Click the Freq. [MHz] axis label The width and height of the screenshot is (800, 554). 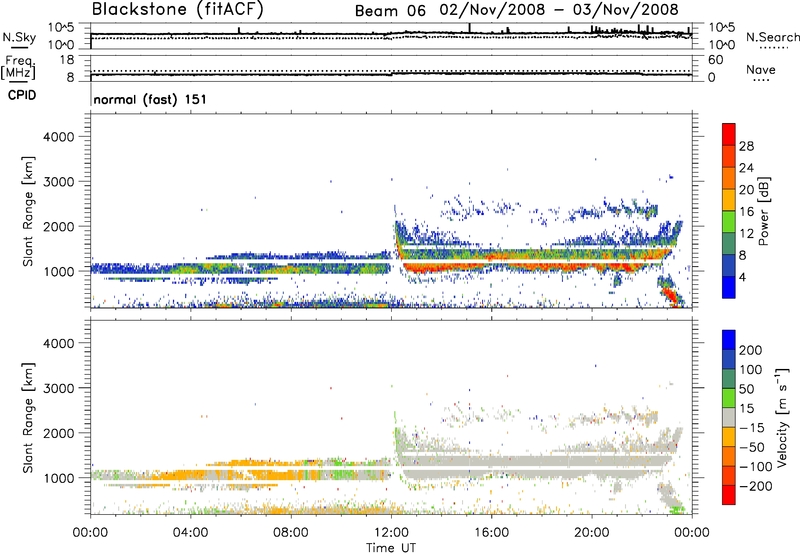coord(19,67)
